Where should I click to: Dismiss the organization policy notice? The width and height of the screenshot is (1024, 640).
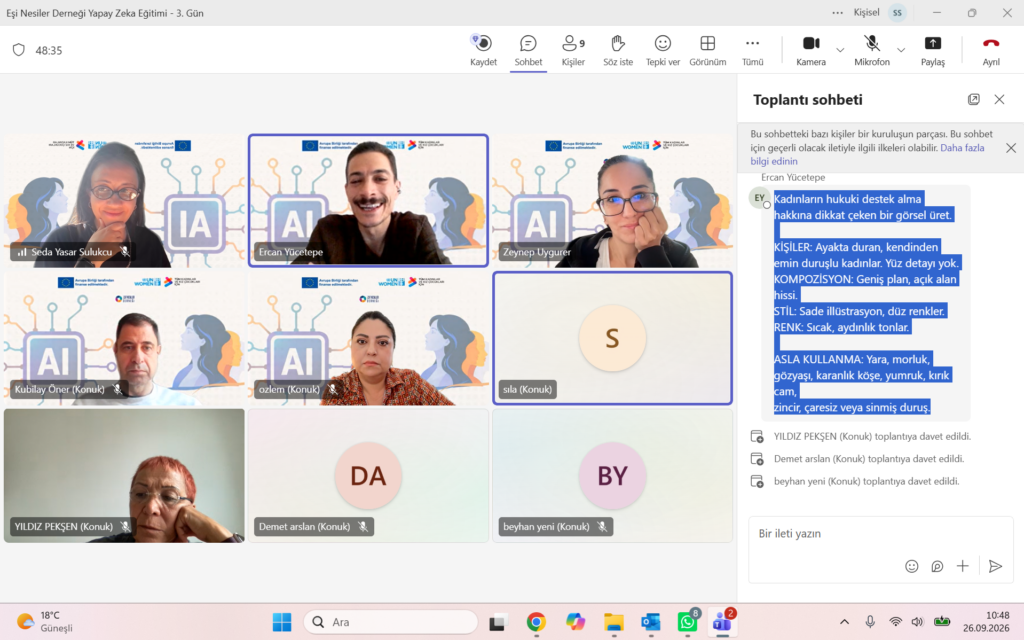coord(1011,148)
